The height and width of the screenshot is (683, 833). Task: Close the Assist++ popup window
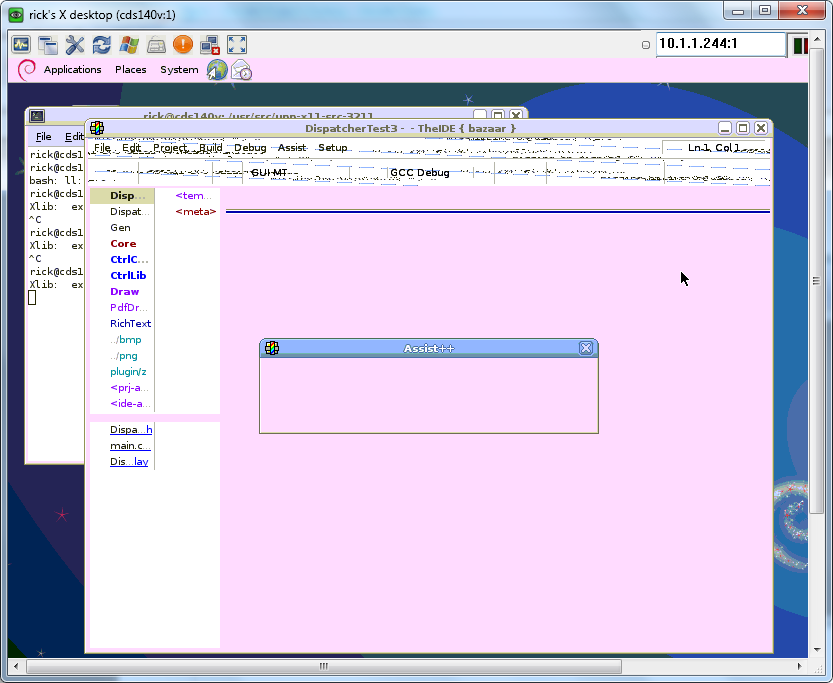tap(586, 348)
